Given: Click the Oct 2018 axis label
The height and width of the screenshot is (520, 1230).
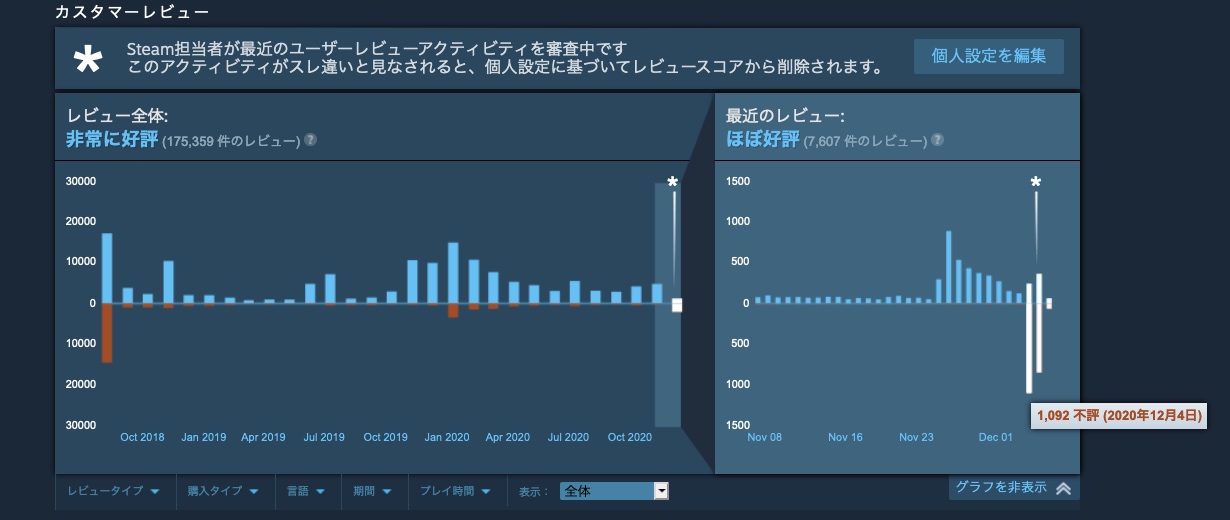Looking at the screenshot, I should (x=142, y=437).
